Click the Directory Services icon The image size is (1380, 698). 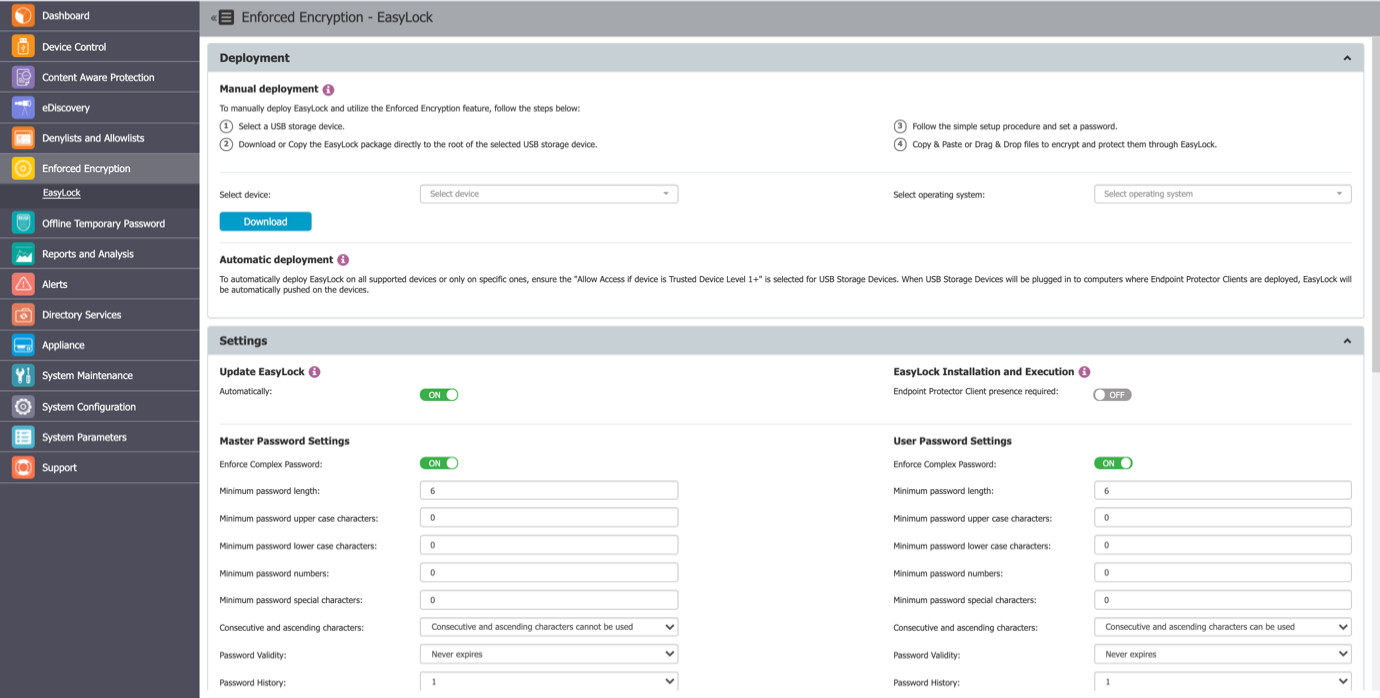tap(23, 315)
